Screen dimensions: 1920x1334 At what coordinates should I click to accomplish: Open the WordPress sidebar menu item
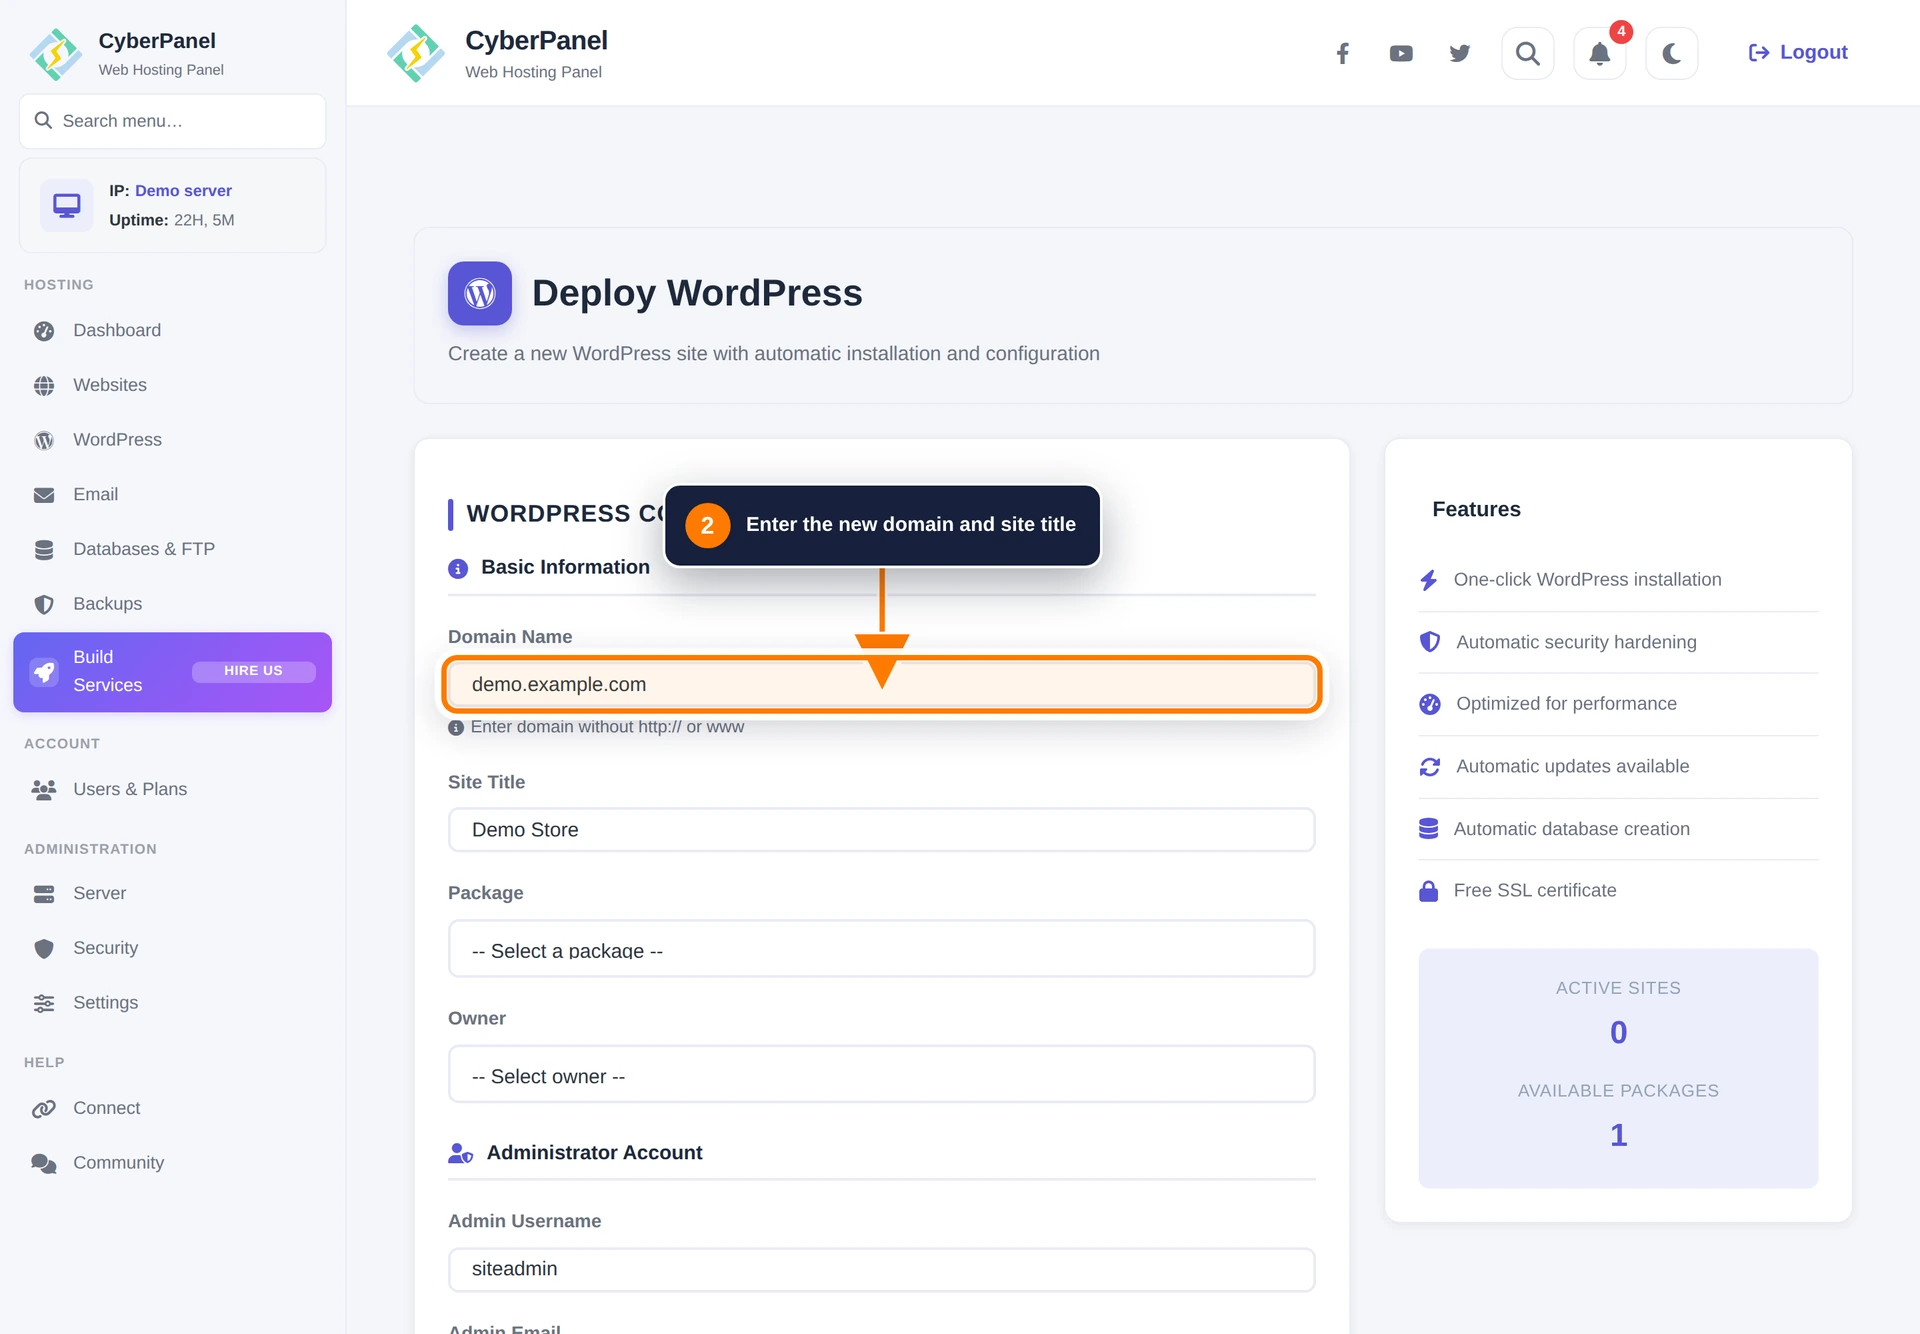tap(172, 440)
